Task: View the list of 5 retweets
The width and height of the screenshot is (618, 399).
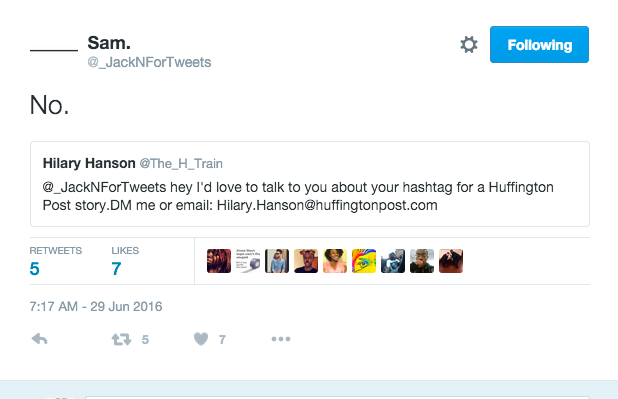Action: pyautogui.click(x=56, y=261)
